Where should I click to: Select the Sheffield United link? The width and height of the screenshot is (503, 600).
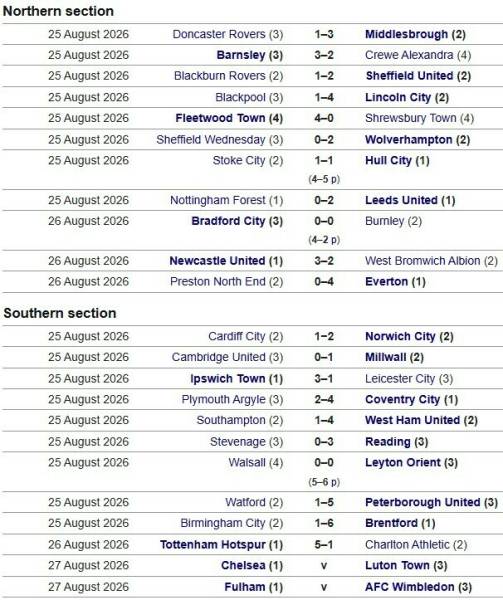point(409,76)
